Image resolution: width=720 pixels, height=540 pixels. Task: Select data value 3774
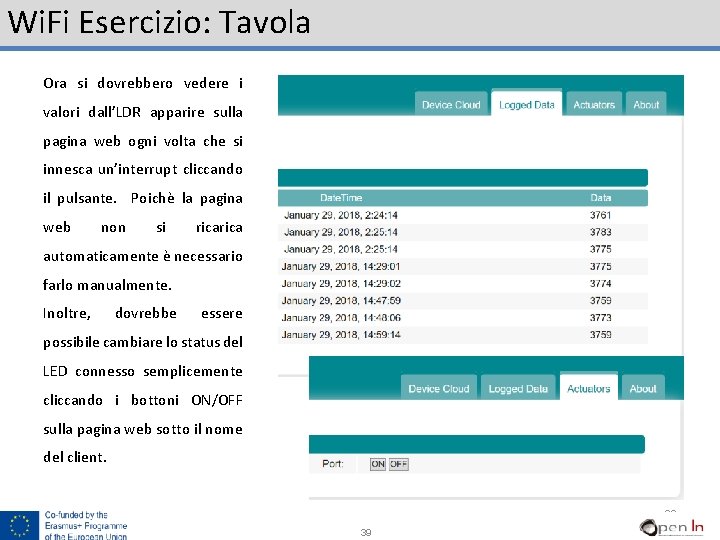click(601, 283)
